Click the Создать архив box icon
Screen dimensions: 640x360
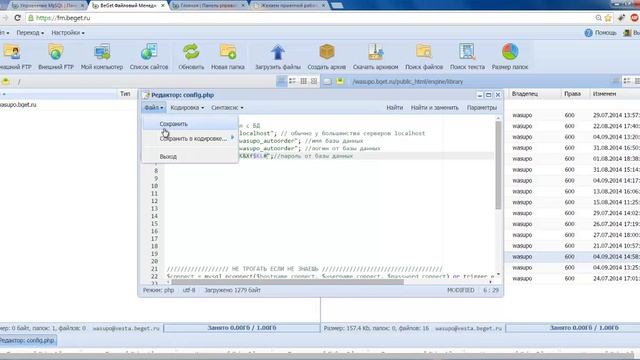pos(327,52)
